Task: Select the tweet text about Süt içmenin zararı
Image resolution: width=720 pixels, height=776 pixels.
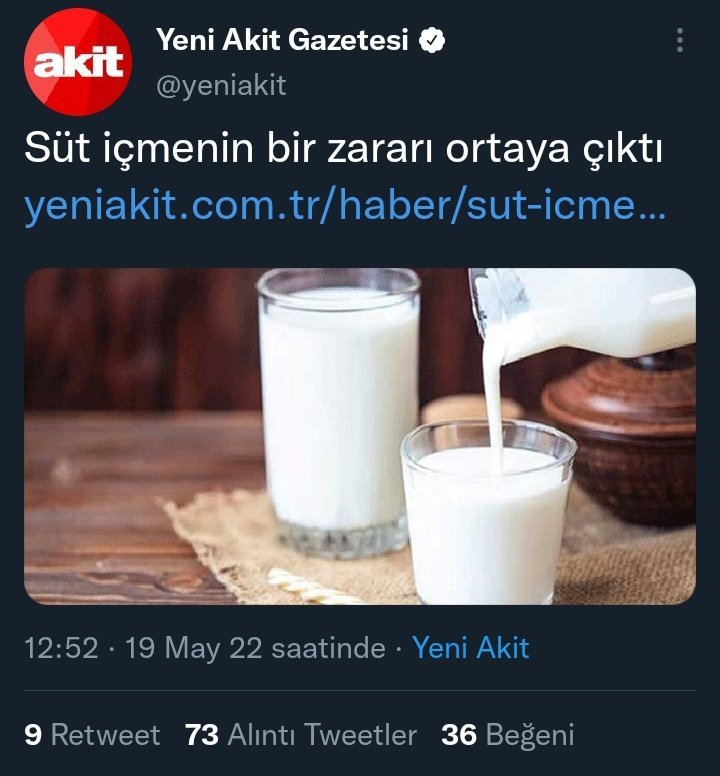Action: point(343,148)
